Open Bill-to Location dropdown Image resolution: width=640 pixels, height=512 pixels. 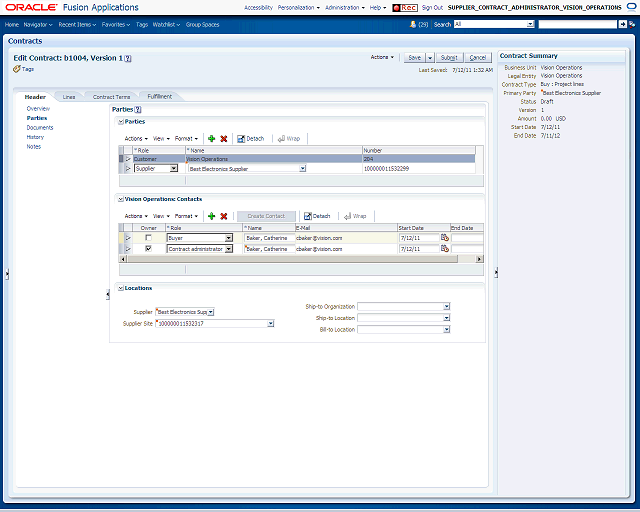(x=447, y=329)
